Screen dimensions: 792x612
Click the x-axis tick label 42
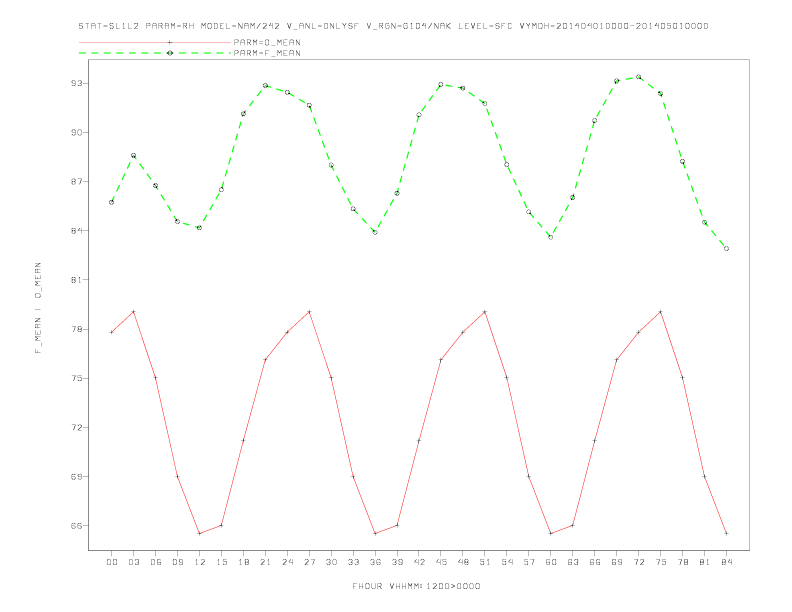pos(419,562)
